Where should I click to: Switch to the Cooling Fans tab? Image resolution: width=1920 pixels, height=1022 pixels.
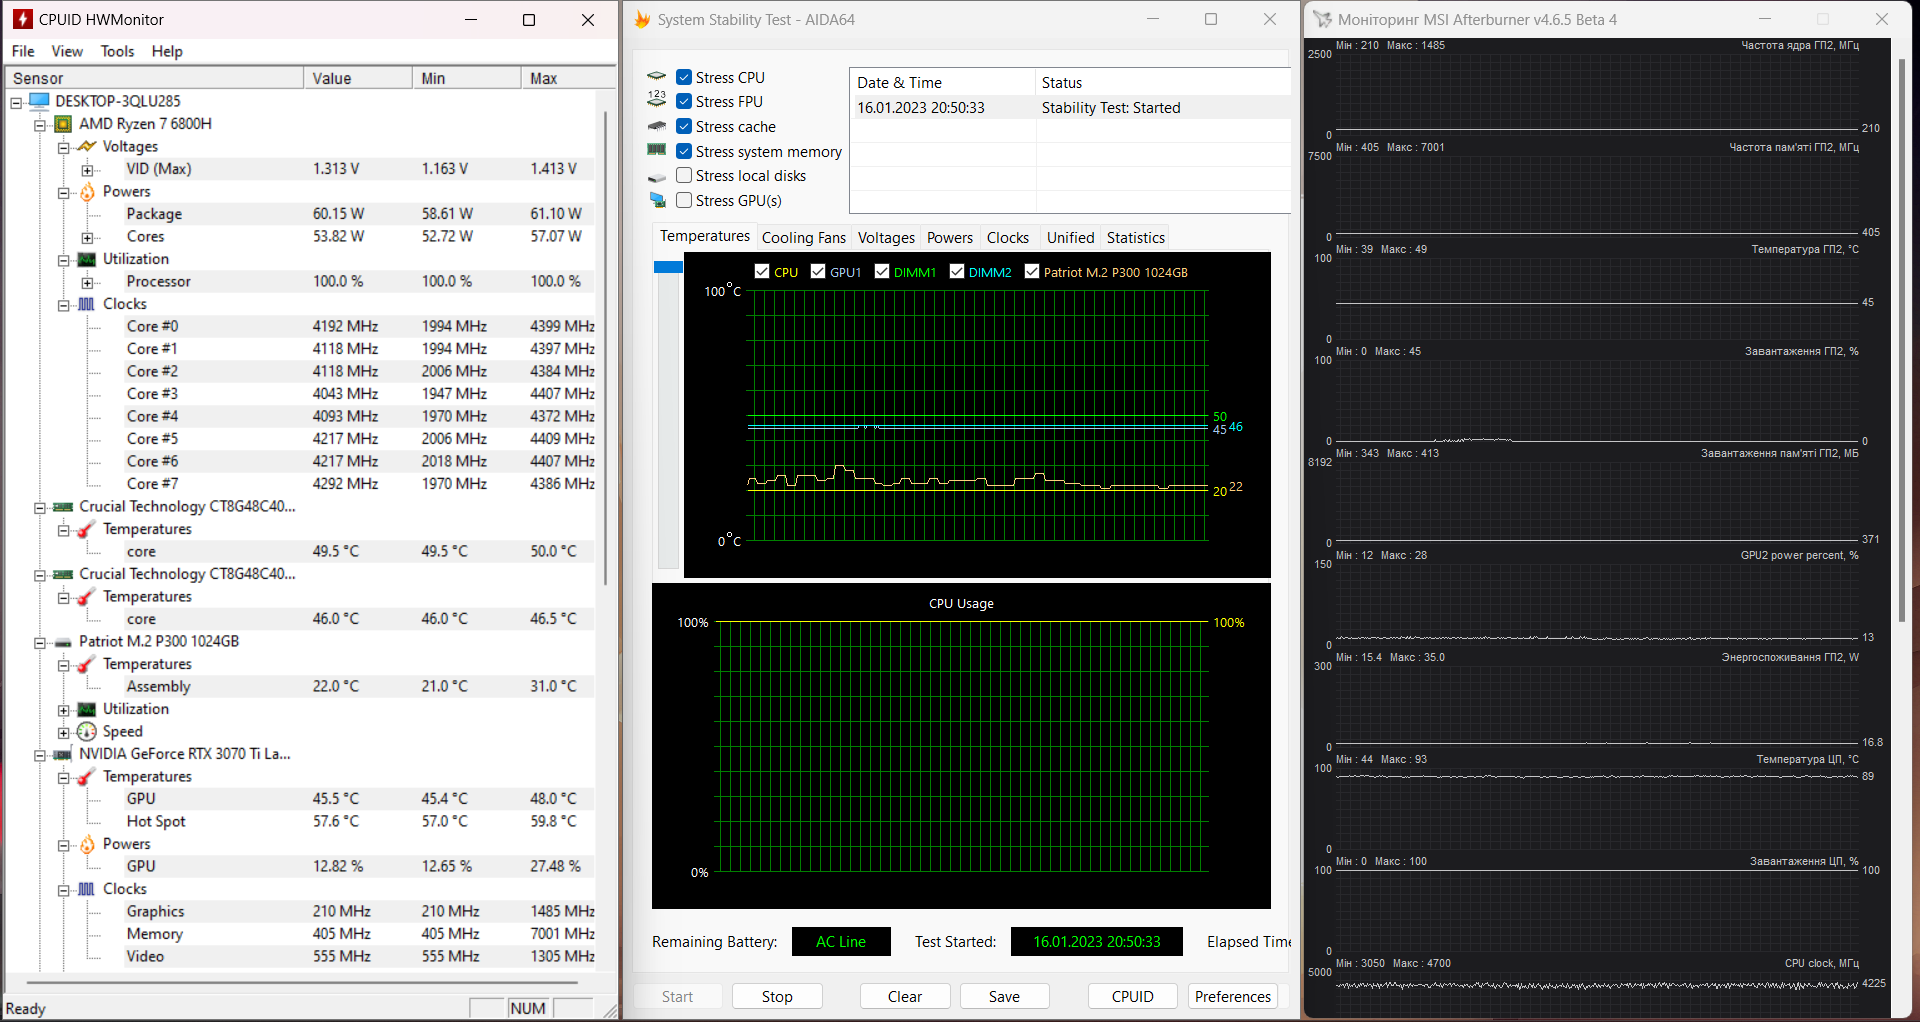[x=803, y=238]
